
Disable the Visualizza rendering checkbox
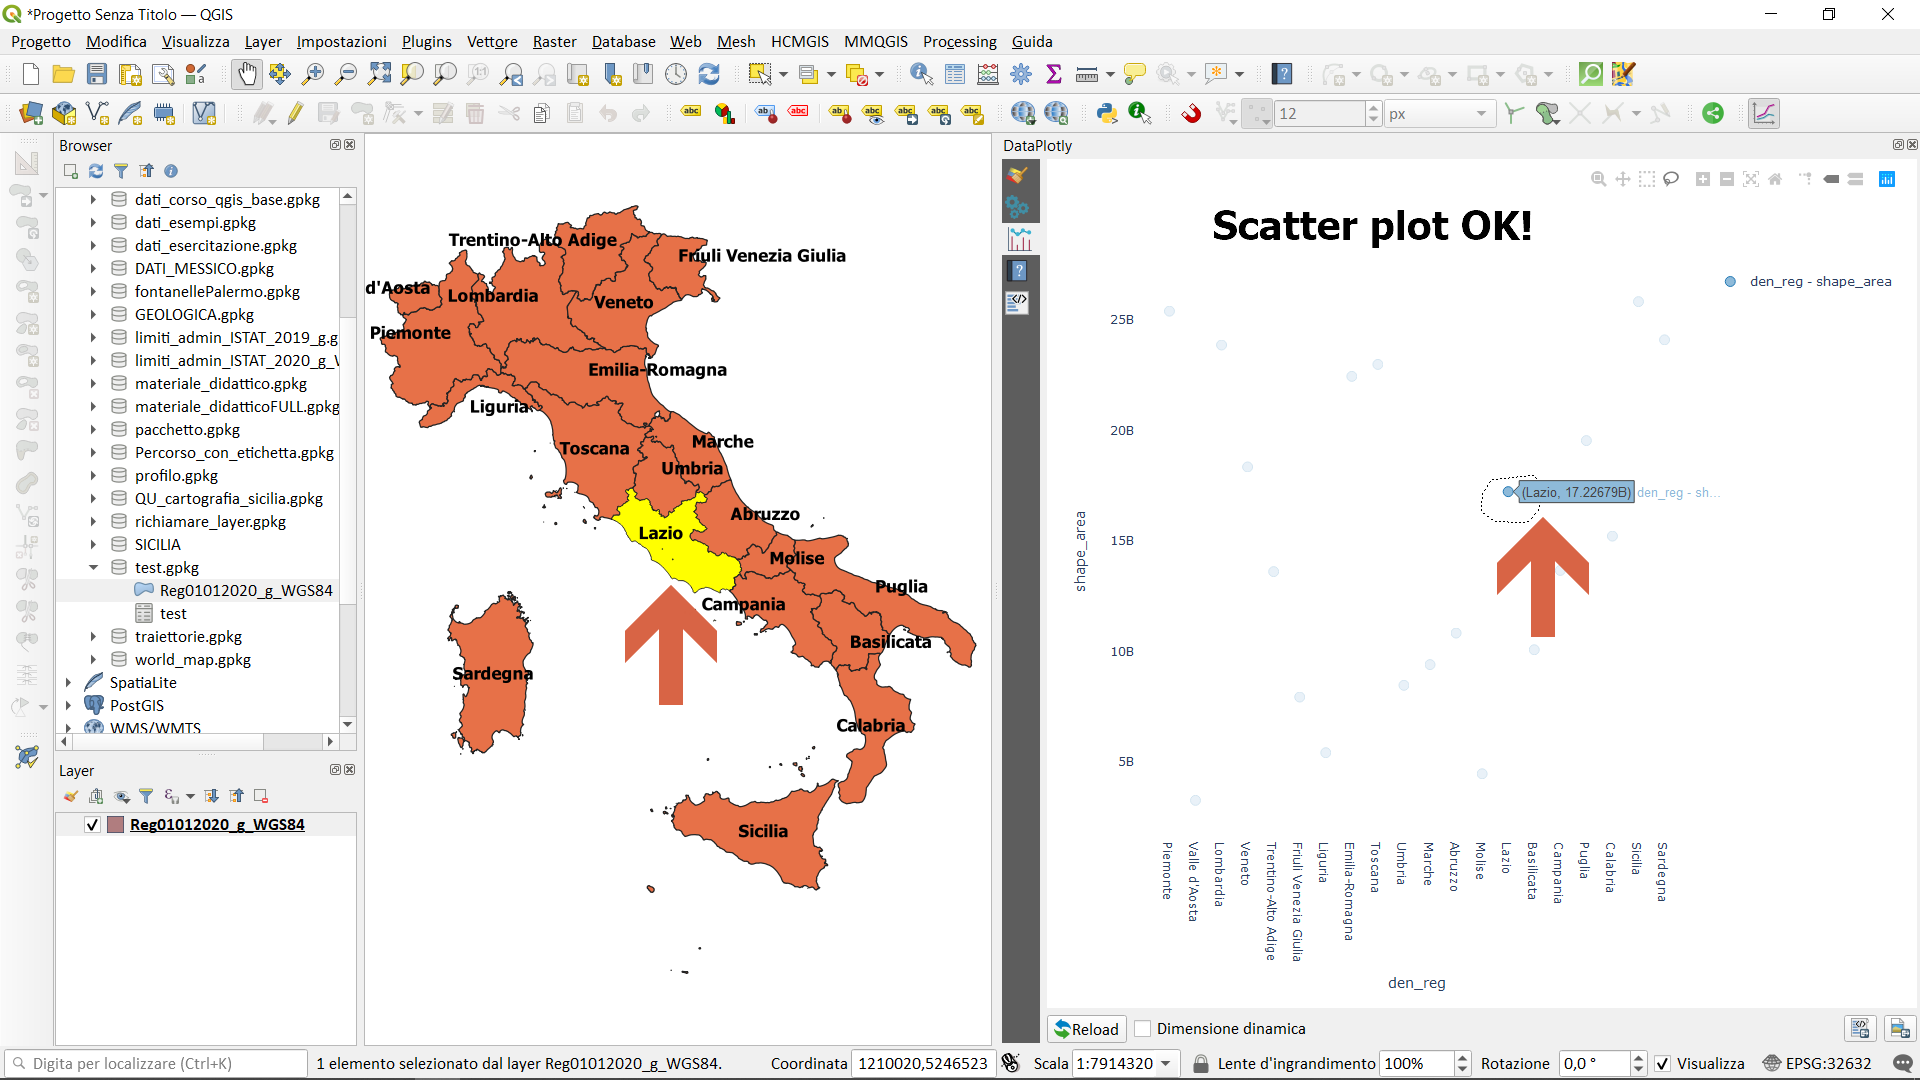(1663, 1064)
